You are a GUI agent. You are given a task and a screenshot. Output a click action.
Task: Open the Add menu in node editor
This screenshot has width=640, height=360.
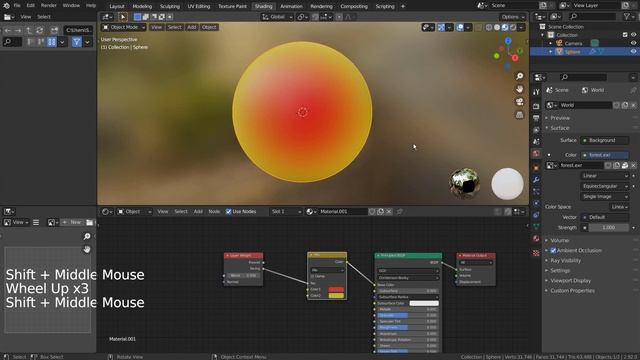[x=198, y=211]
